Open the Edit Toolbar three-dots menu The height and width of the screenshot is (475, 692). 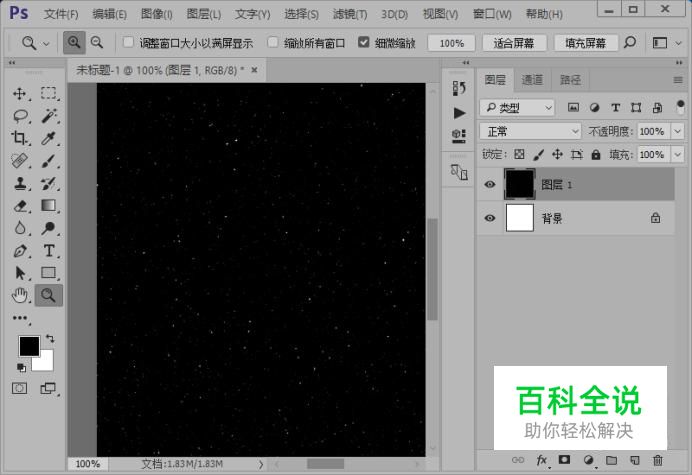tap(20, 318)
